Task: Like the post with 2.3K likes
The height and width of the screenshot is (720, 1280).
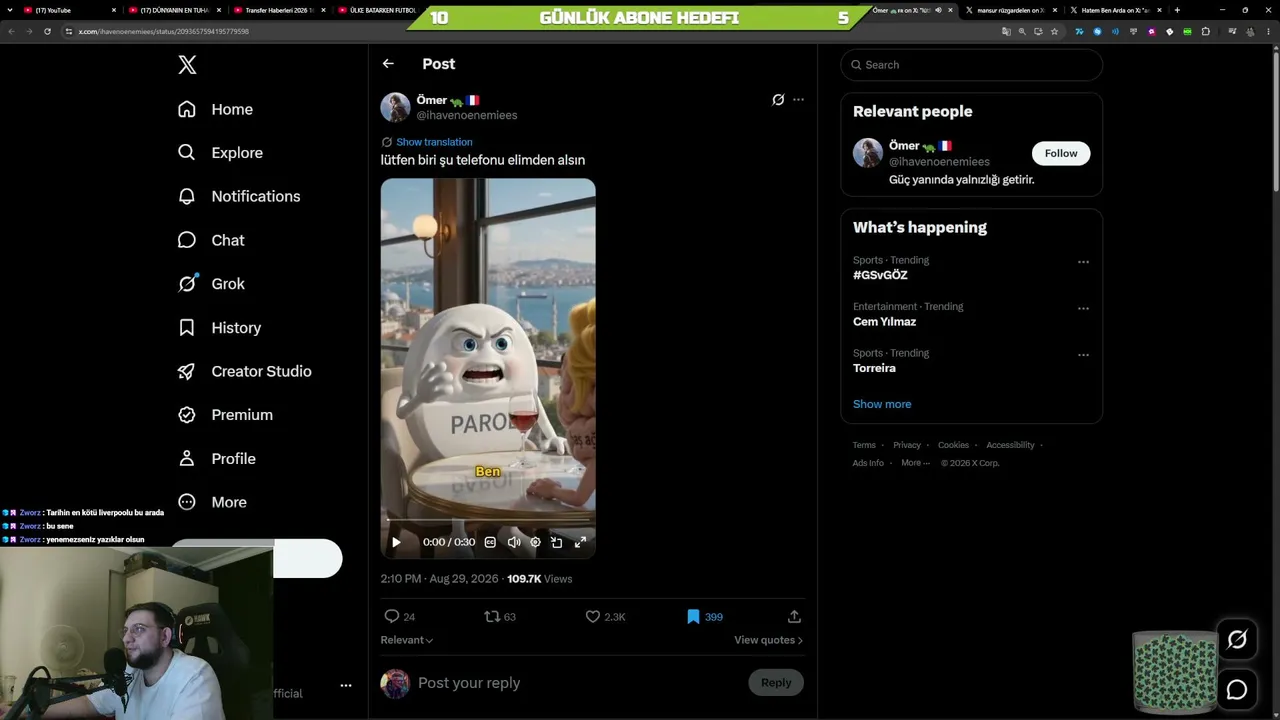Action: (x=593, y=617)
